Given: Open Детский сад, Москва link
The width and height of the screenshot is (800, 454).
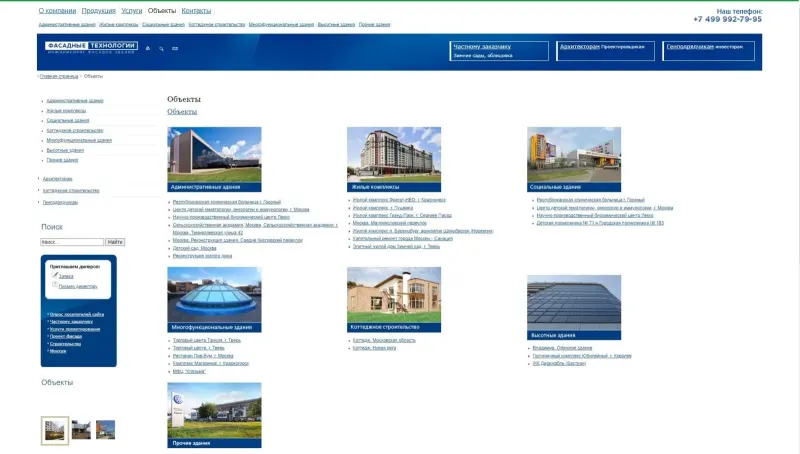Looking at the screenshot, I should [194, 248].
